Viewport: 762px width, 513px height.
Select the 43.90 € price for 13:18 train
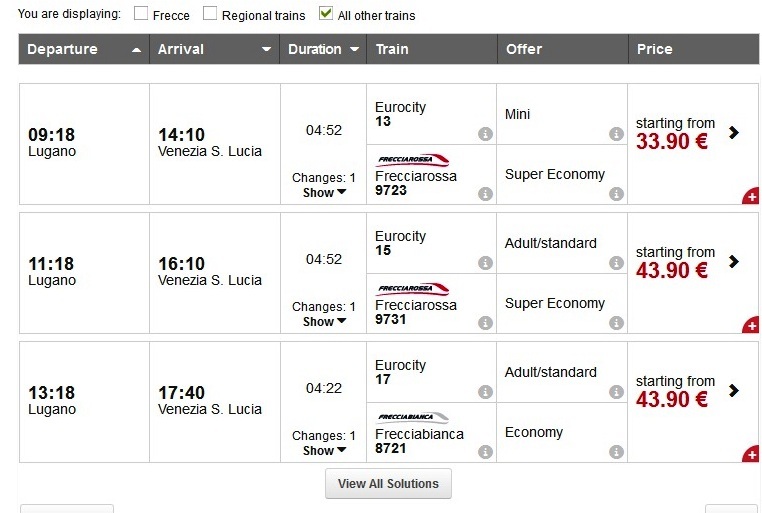[x=672, y=399]
